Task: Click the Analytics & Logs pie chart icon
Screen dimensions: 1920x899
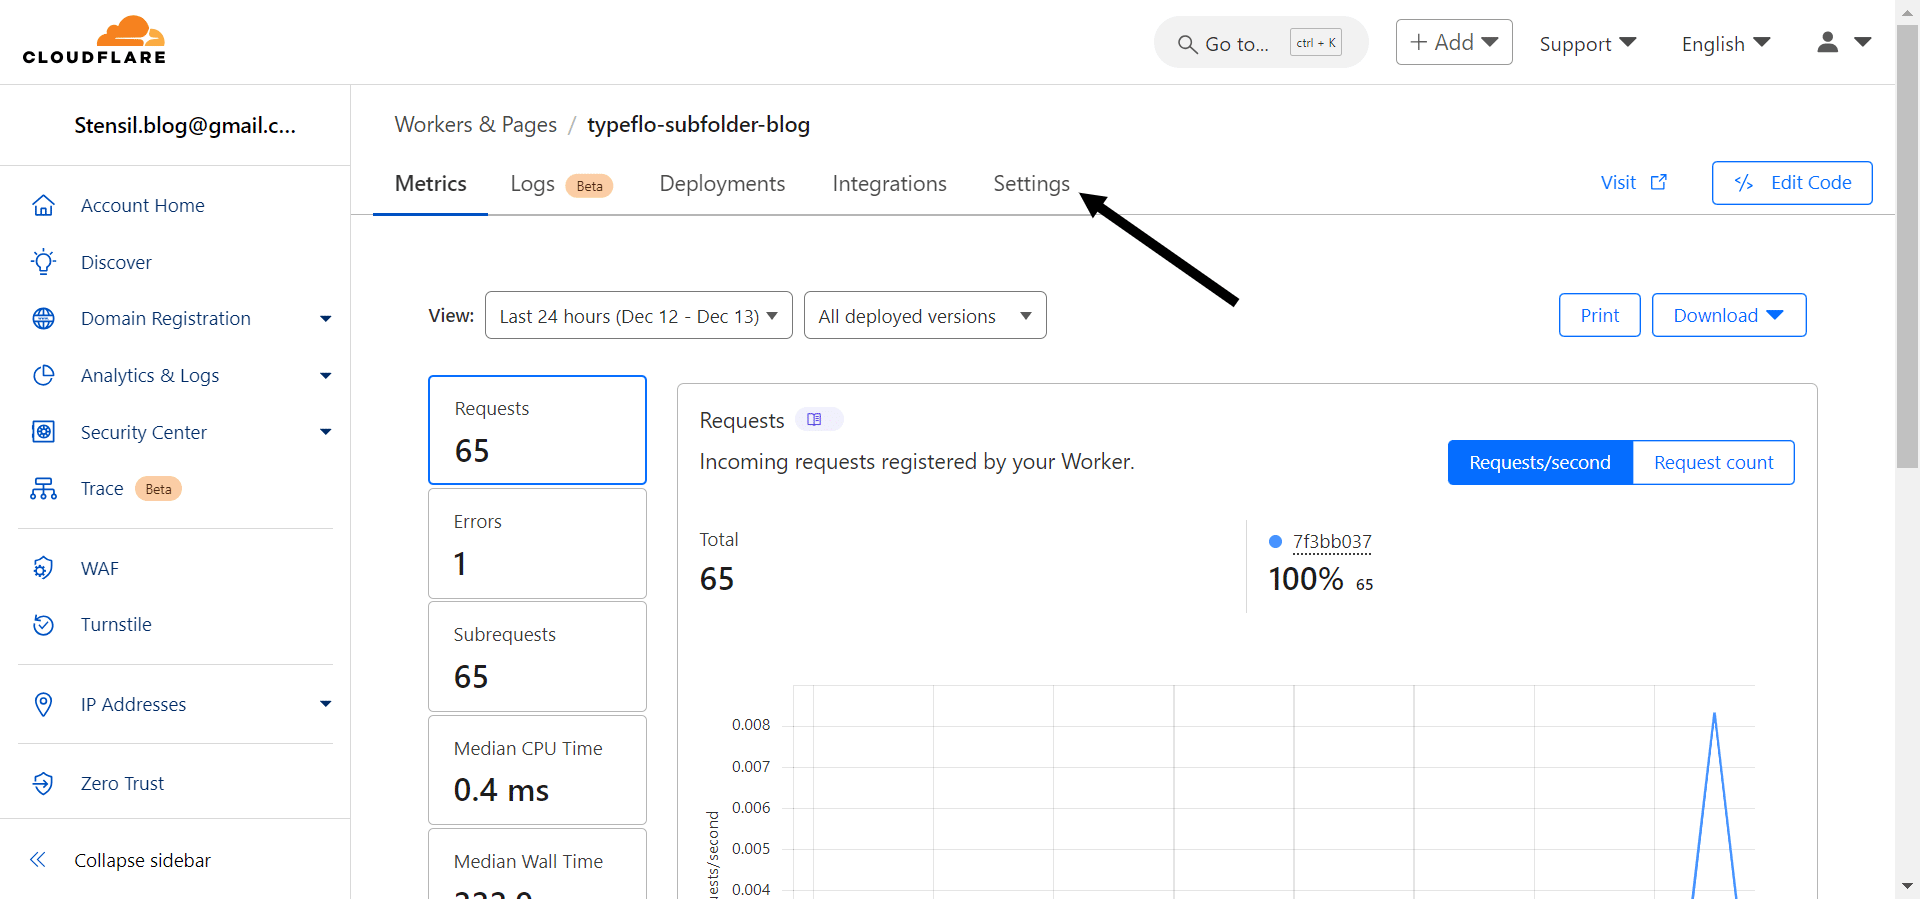Action: [43, 375]
